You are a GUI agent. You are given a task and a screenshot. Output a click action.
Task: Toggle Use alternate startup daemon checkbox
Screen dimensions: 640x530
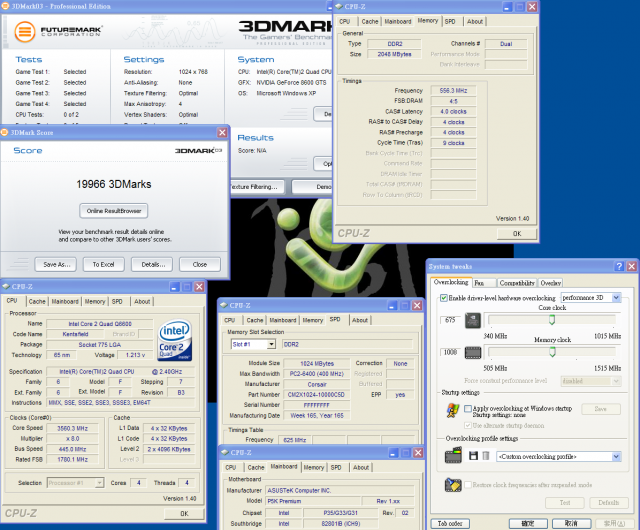(x=468, y=425)
